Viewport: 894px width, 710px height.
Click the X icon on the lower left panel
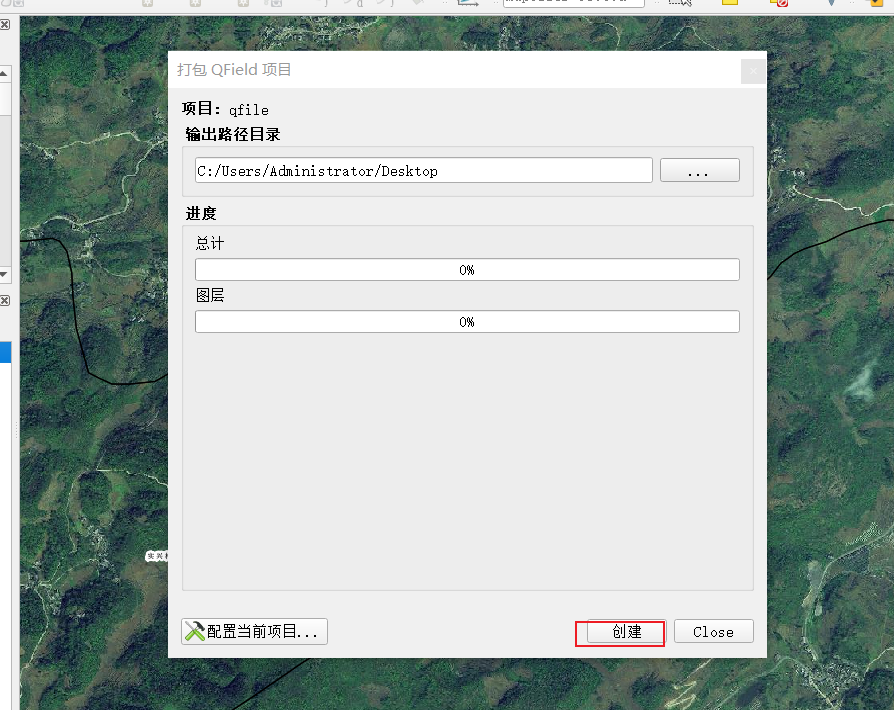[x=5, y=299]
